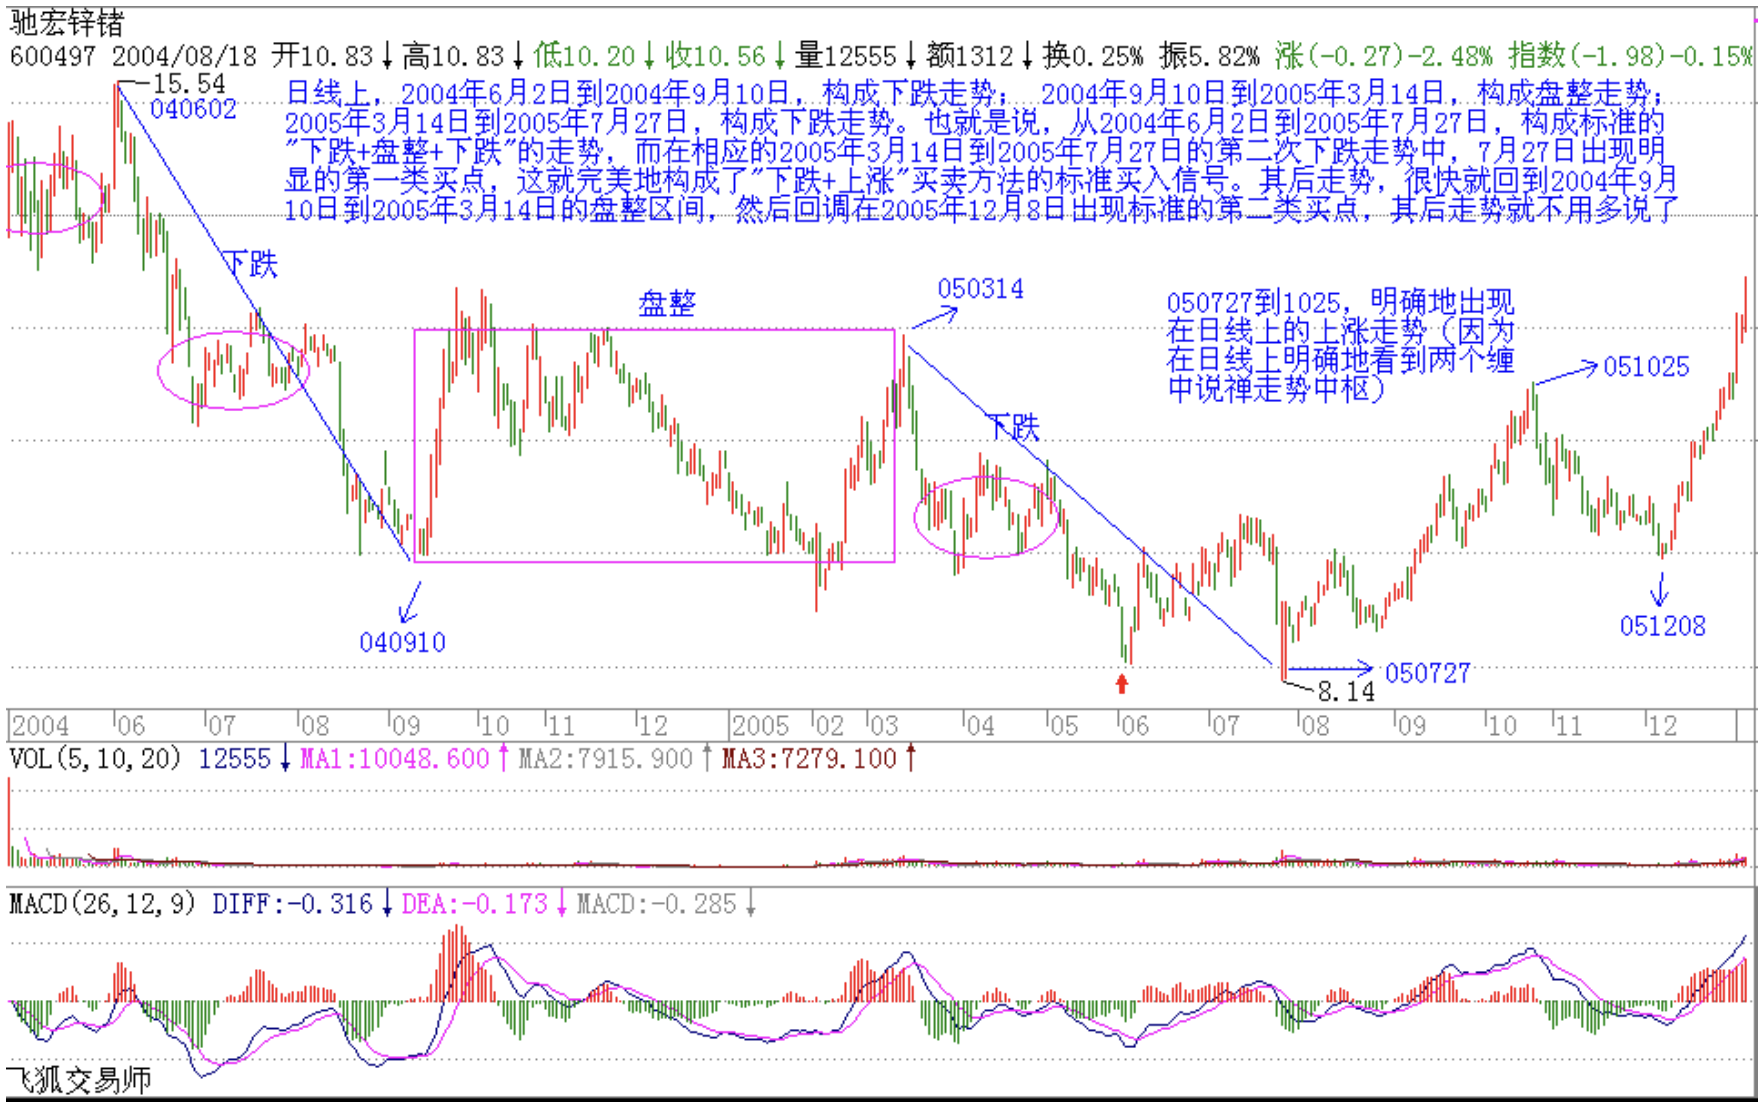Image resolution: width=1764 pixels, height=1108 pixels.
Task: Select the 15.54 high price label
Action: coord(189,84)
